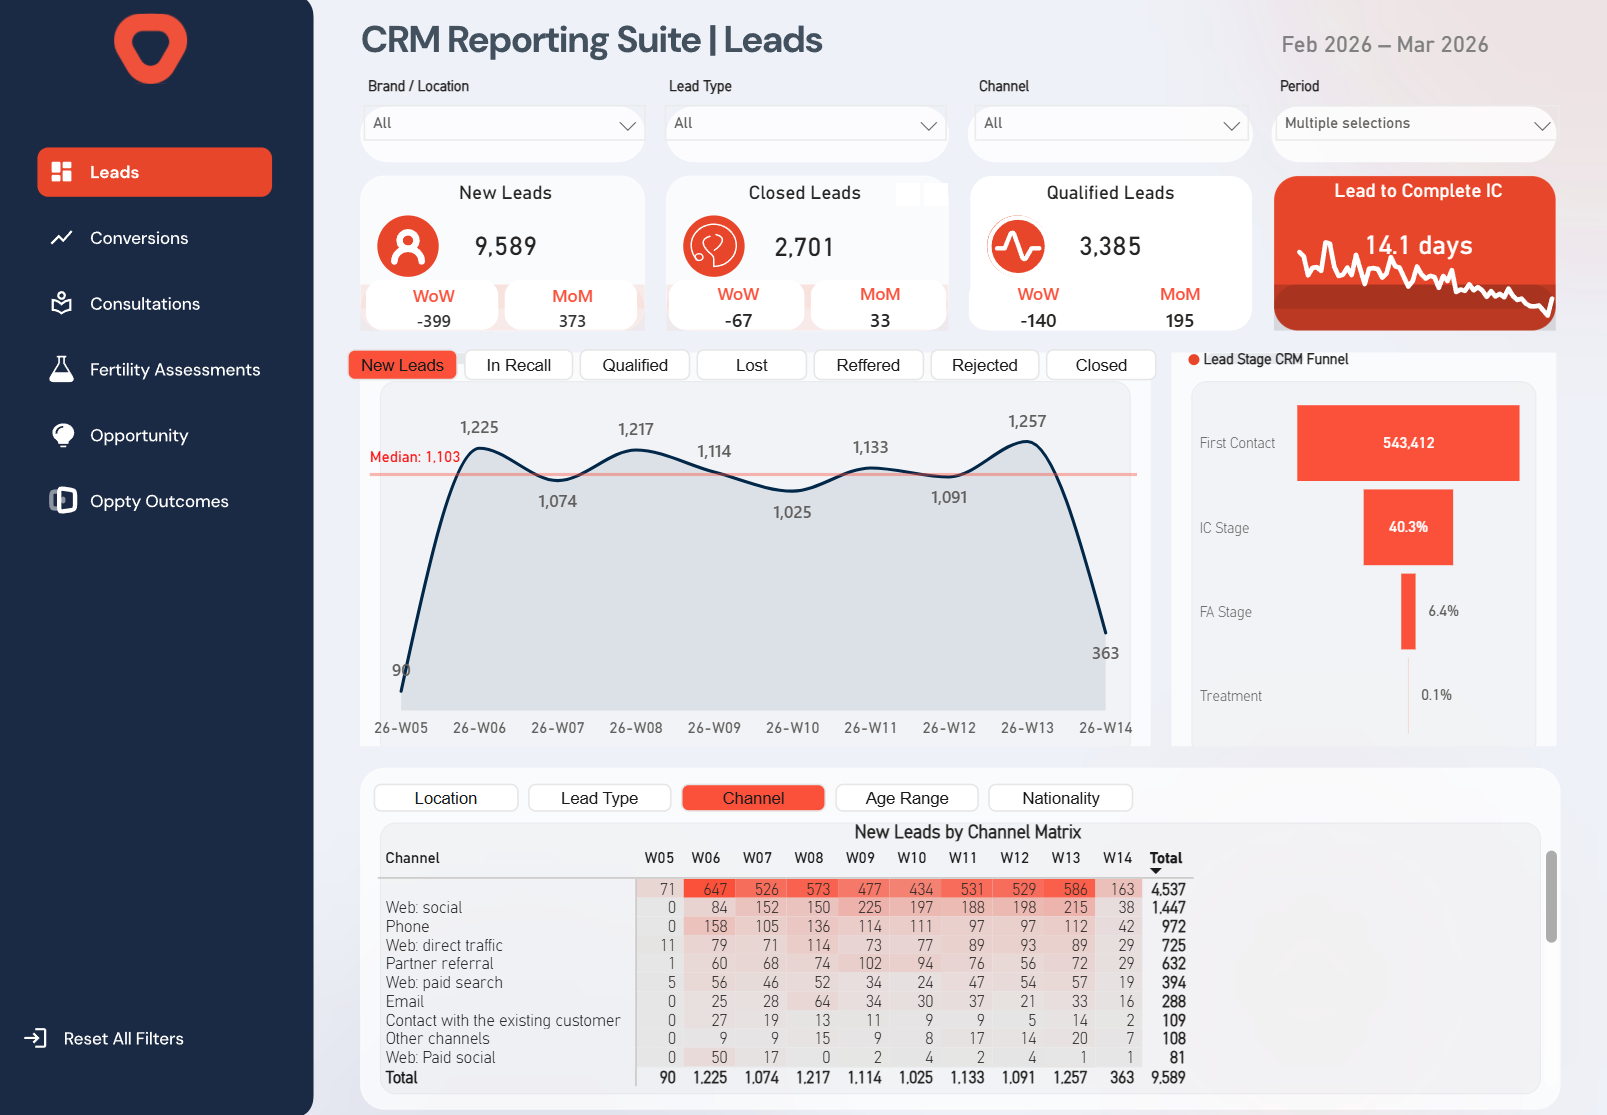The width and height of the screenshot is (1607, 1115).
Task: Click the Partner referral row label
Action: [440, 964]
